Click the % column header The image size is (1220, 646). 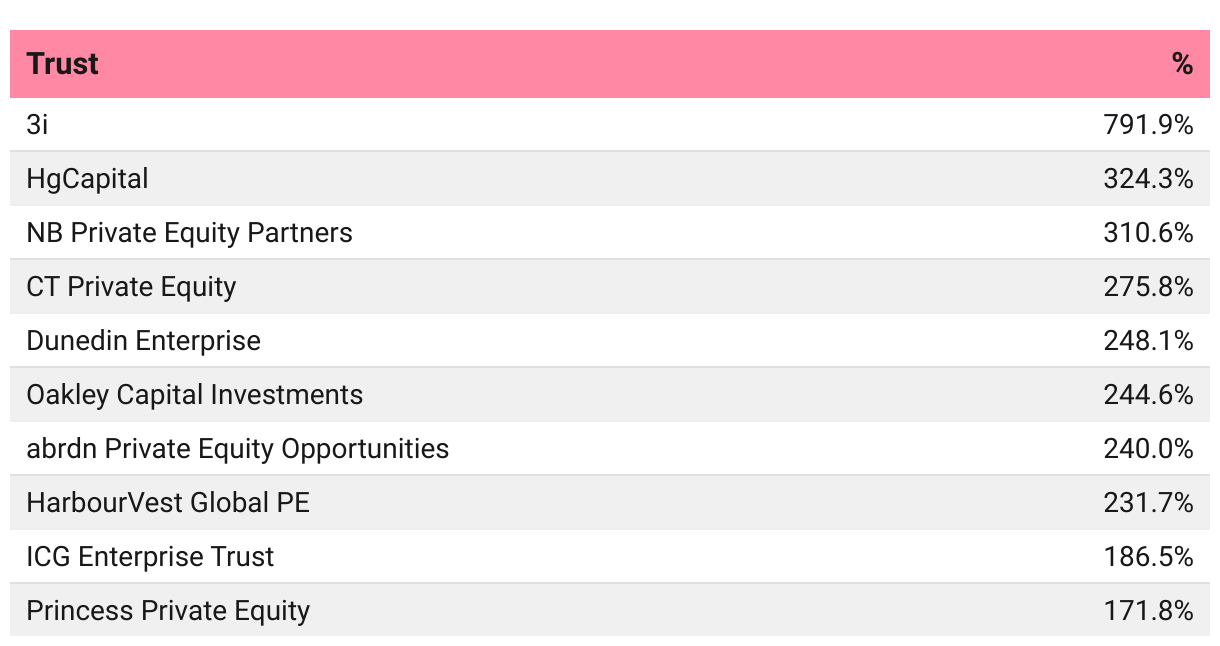click(1182, 64)
